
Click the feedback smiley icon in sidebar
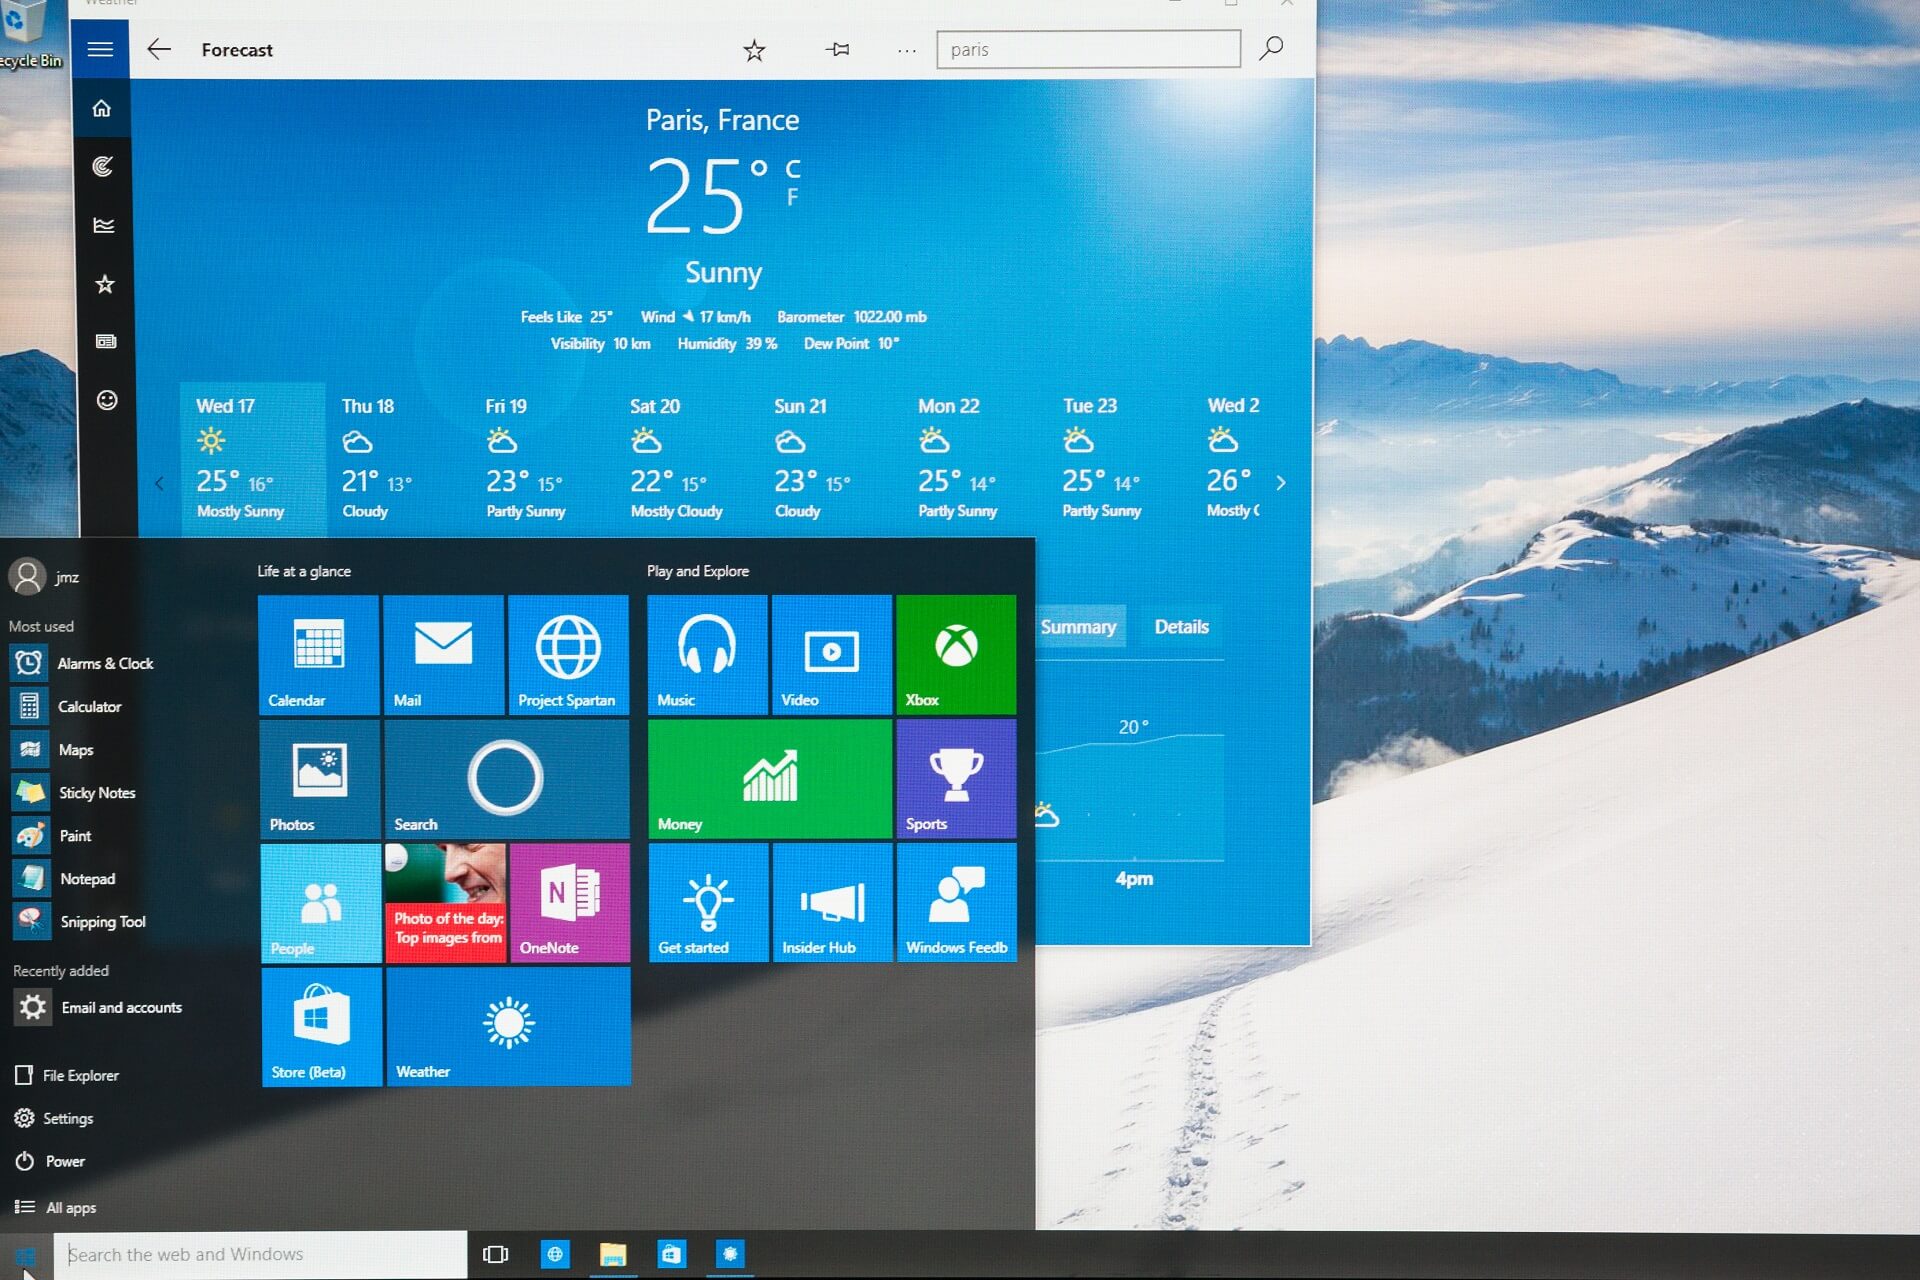tap(107, 400)
